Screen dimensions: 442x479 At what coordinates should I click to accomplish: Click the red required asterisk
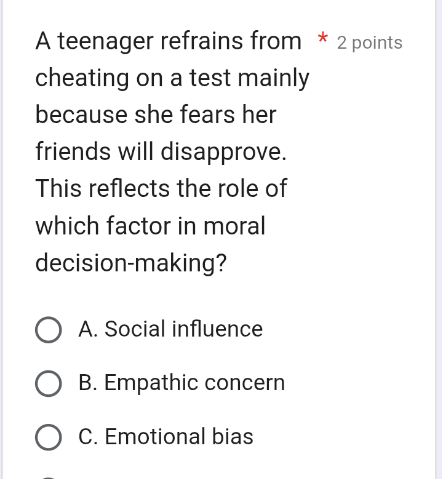322,38
